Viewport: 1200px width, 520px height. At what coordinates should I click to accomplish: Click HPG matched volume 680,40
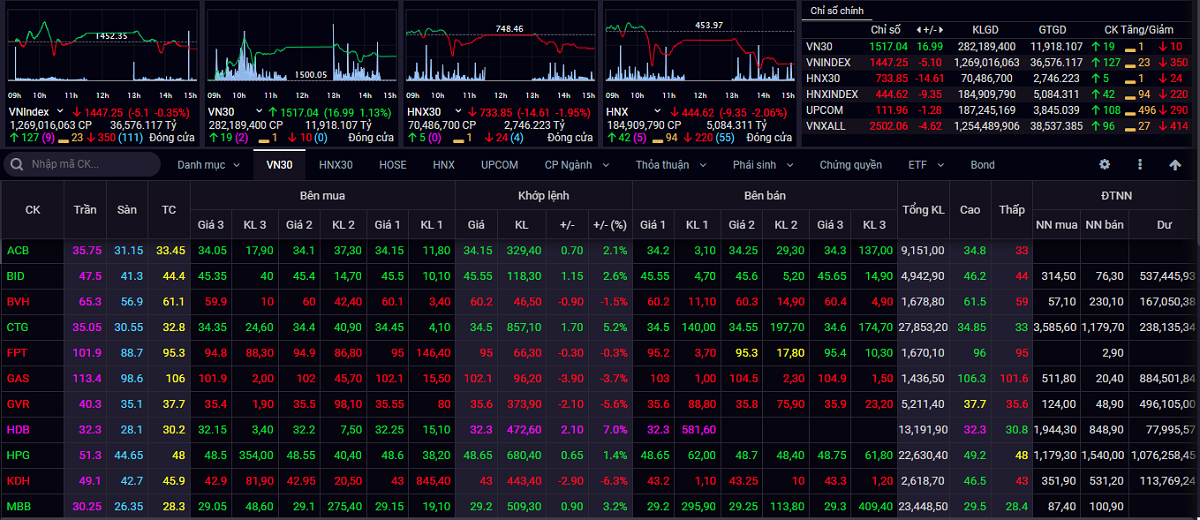[x=524, y=456]
